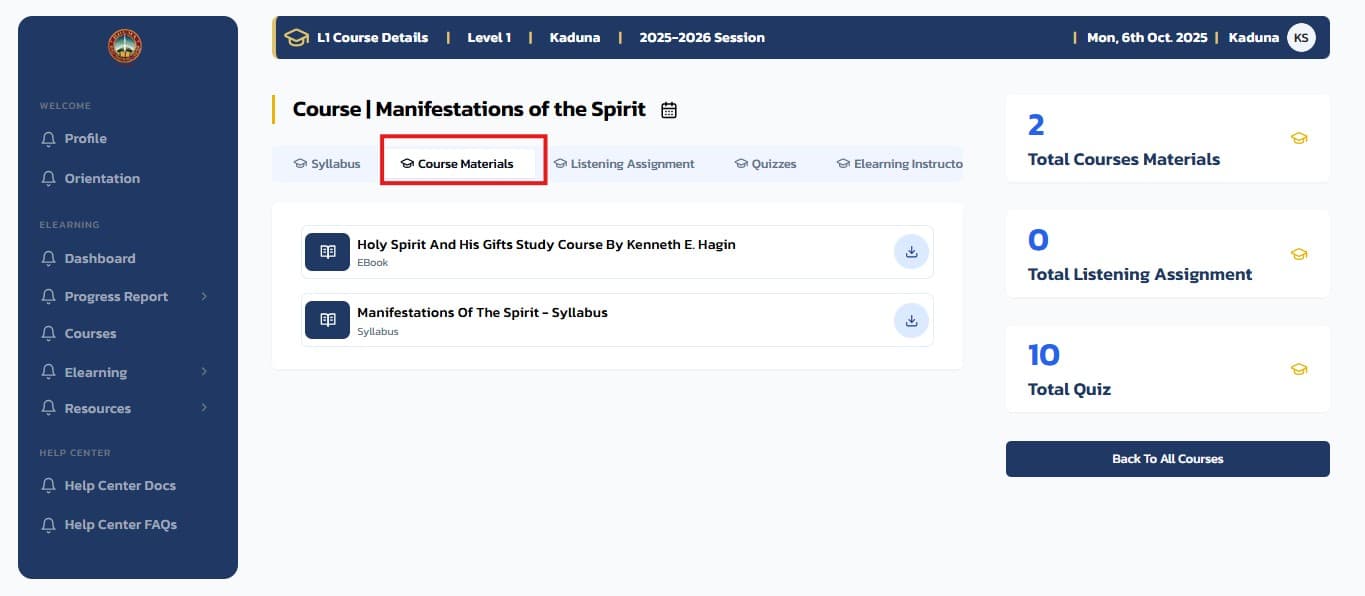Go to Dashboard in the sidebar
The image size is (1365, 596).
coord(99,258)
